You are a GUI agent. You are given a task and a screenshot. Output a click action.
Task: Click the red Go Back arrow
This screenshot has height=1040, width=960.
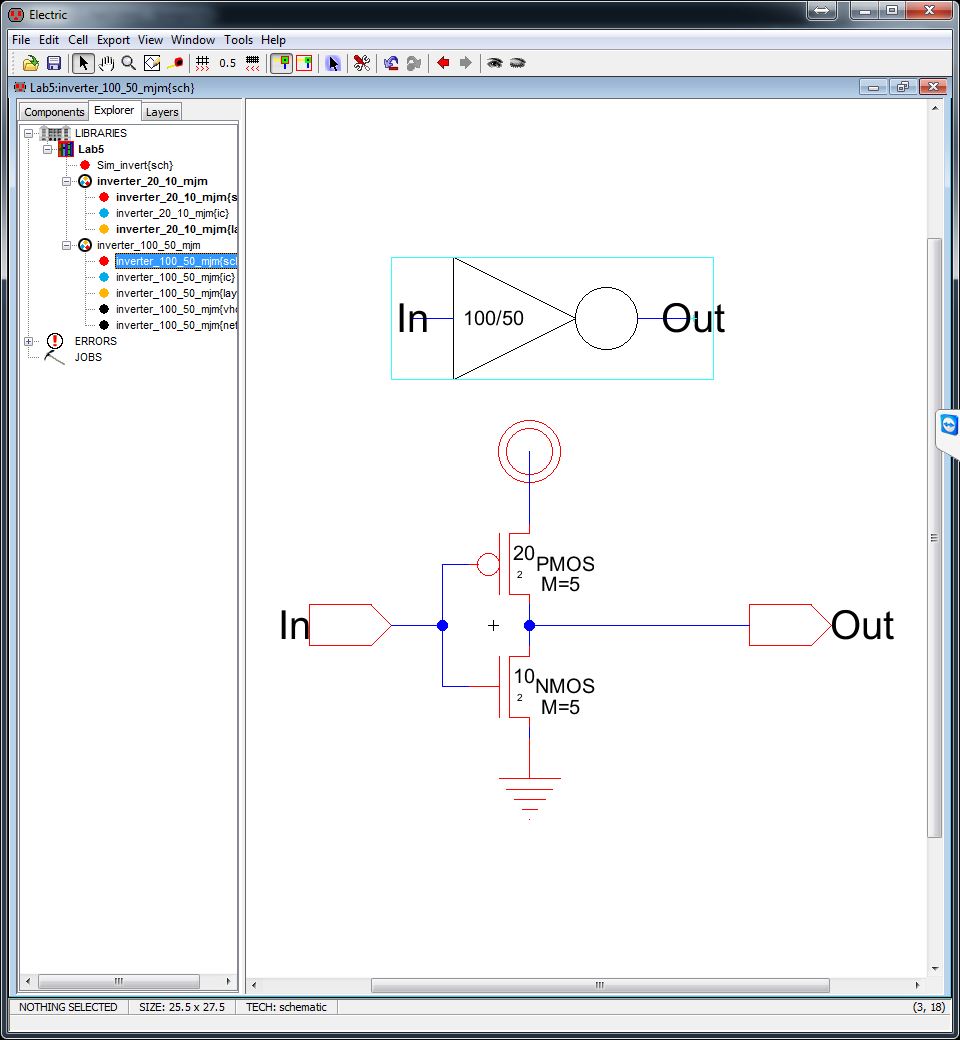click(443, 63)
